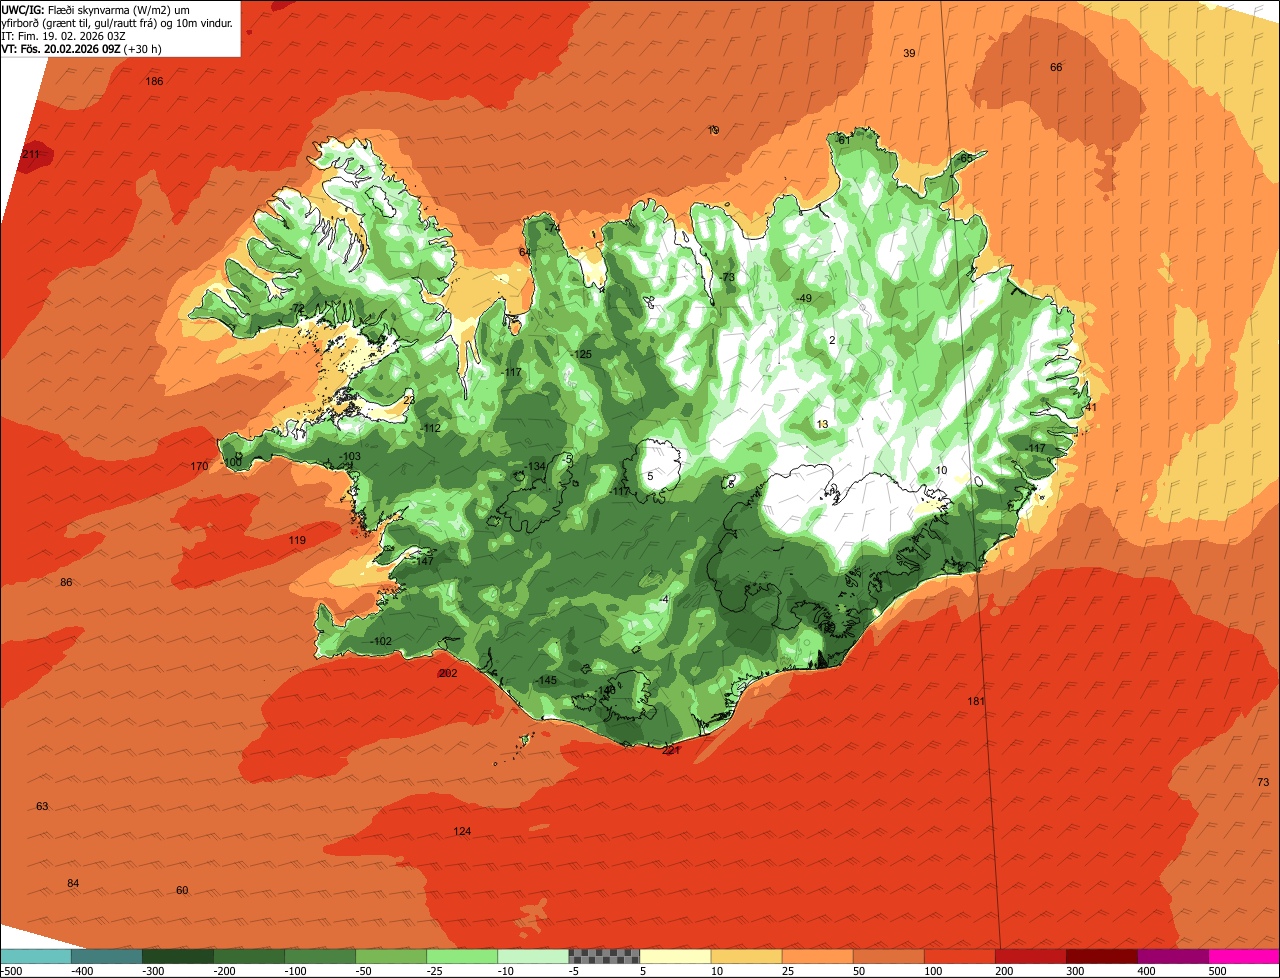Click the map value 60
The height and width of the screenshot is (978, 1280).
pos(182,890)
